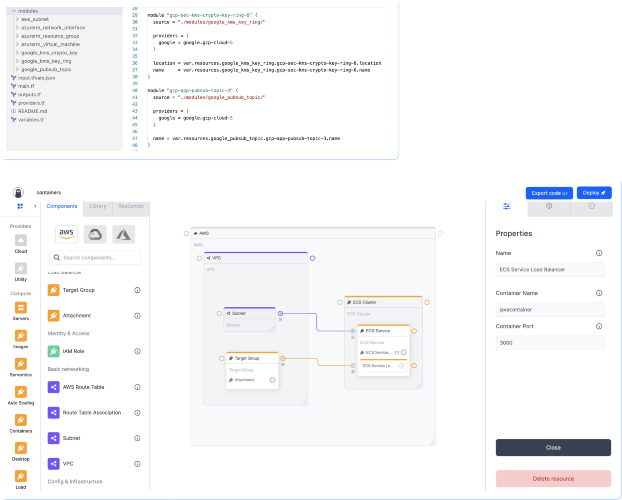
Task: Show info for AWS Route Table
Action: [x=137, y=387]
